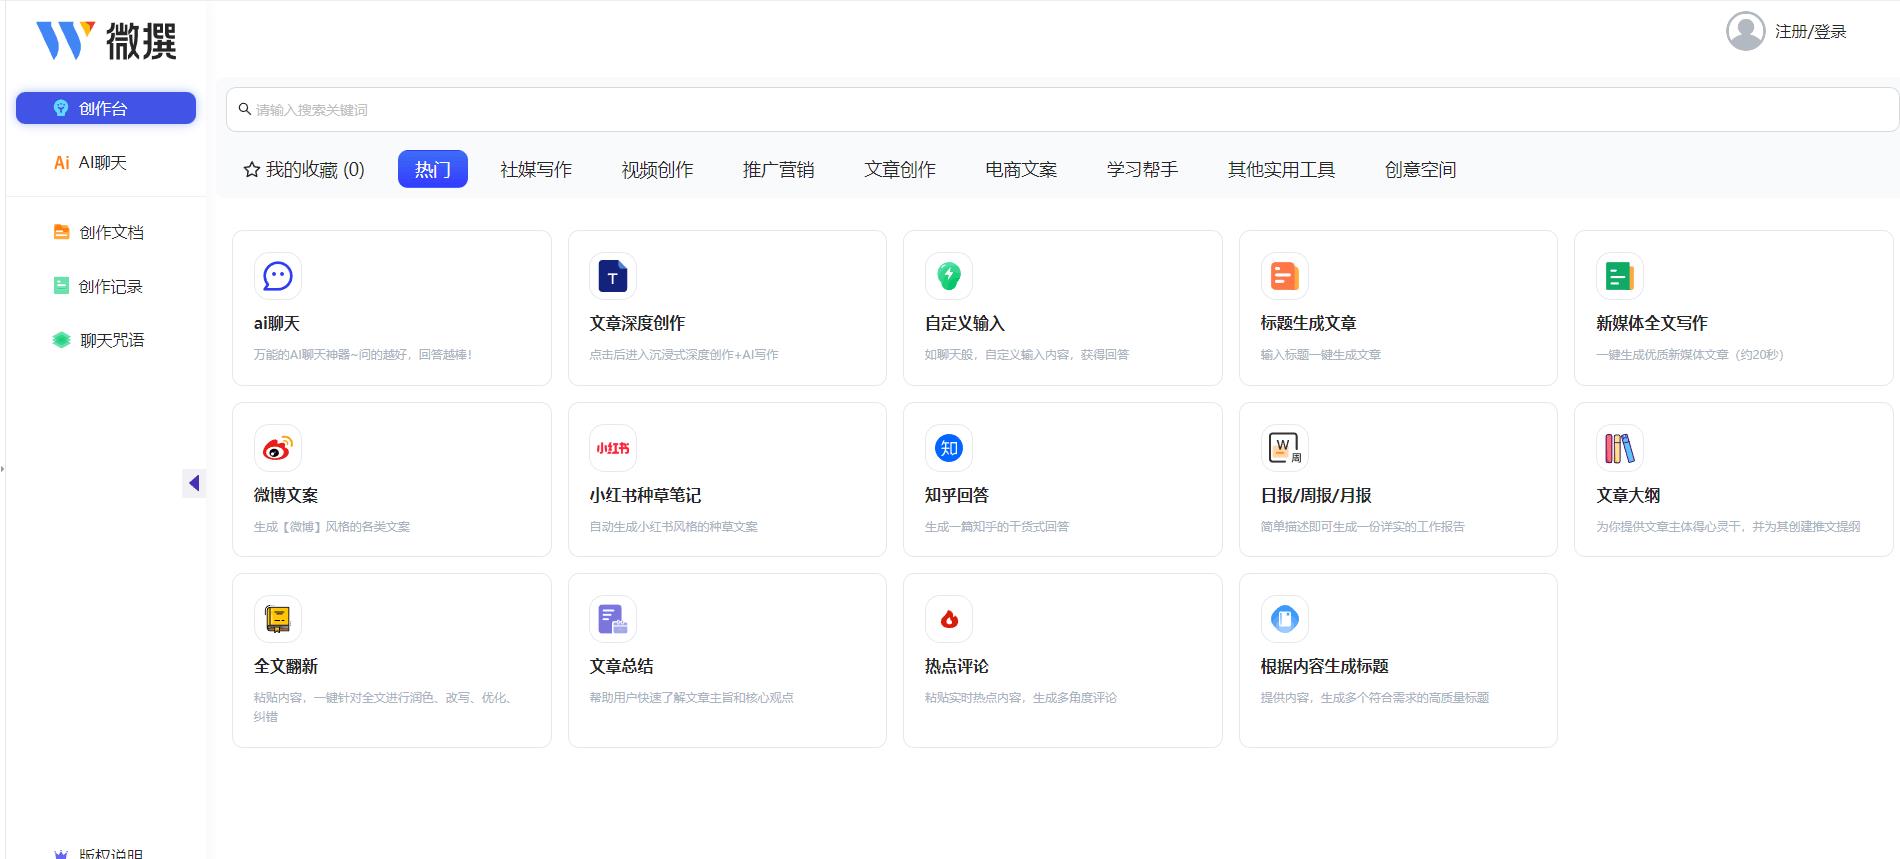Open the 小红书种草笔记 icon
Image resolution: width=1900 pixels, height=859 pixels.
click(x=612, y=448)
